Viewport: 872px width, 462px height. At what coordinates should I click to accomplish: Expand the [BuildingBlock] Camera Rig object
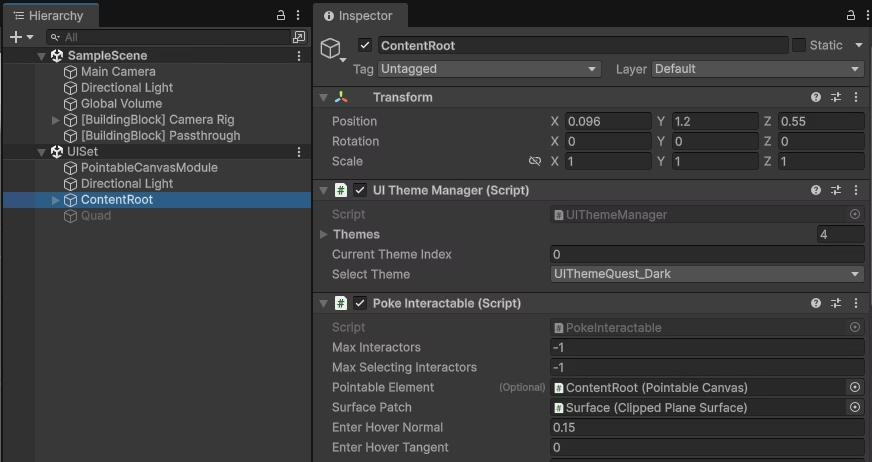tap(55, 120)
